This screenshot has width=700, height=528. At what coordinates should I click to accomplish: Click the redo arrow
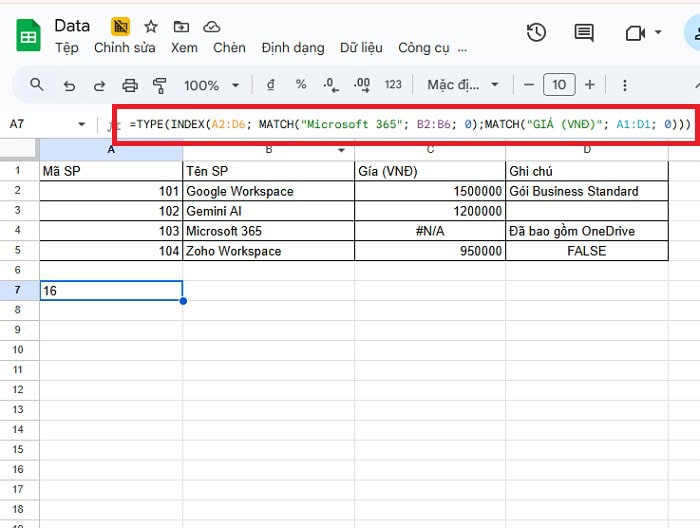click(99, 85)
